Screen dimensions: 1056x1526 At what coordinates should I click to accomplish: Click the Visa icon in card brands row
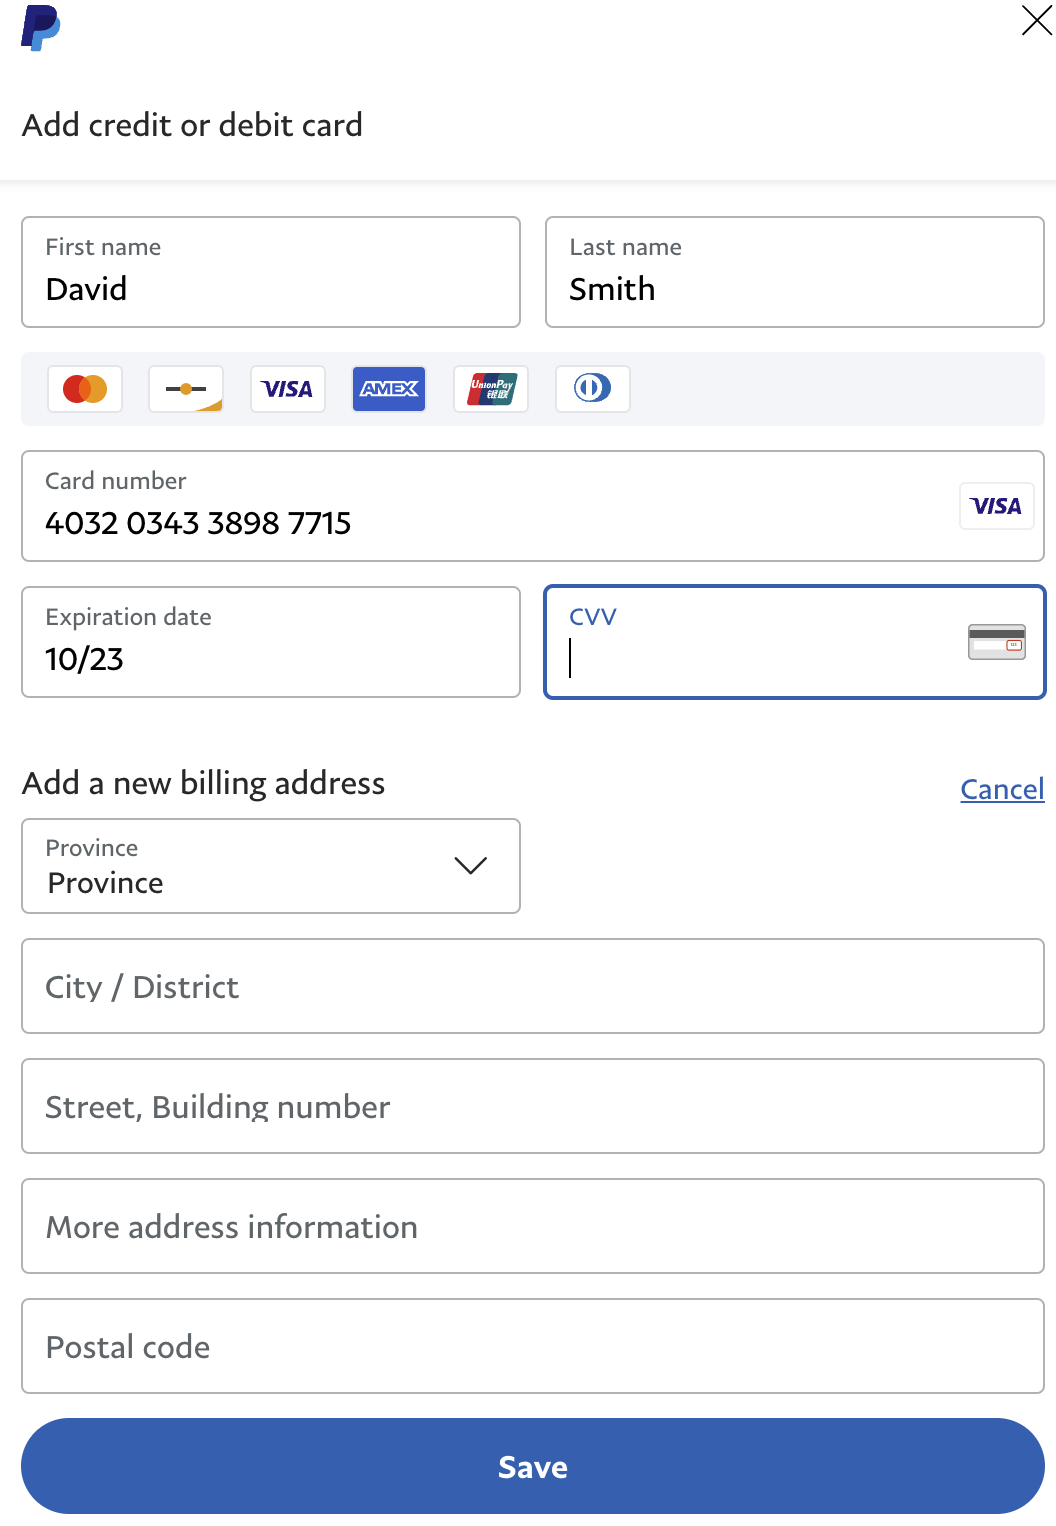click(288, 389)
